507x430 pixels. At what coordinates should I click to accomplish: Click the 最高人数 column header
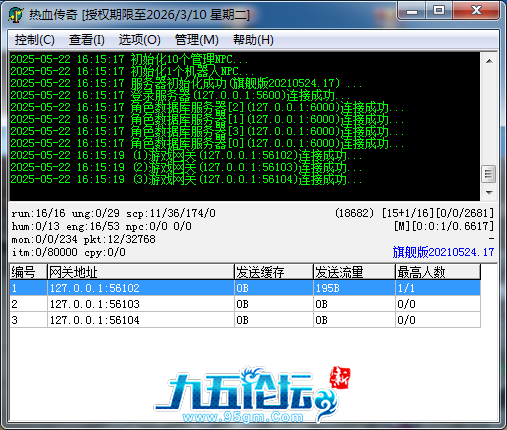(438, 272)
